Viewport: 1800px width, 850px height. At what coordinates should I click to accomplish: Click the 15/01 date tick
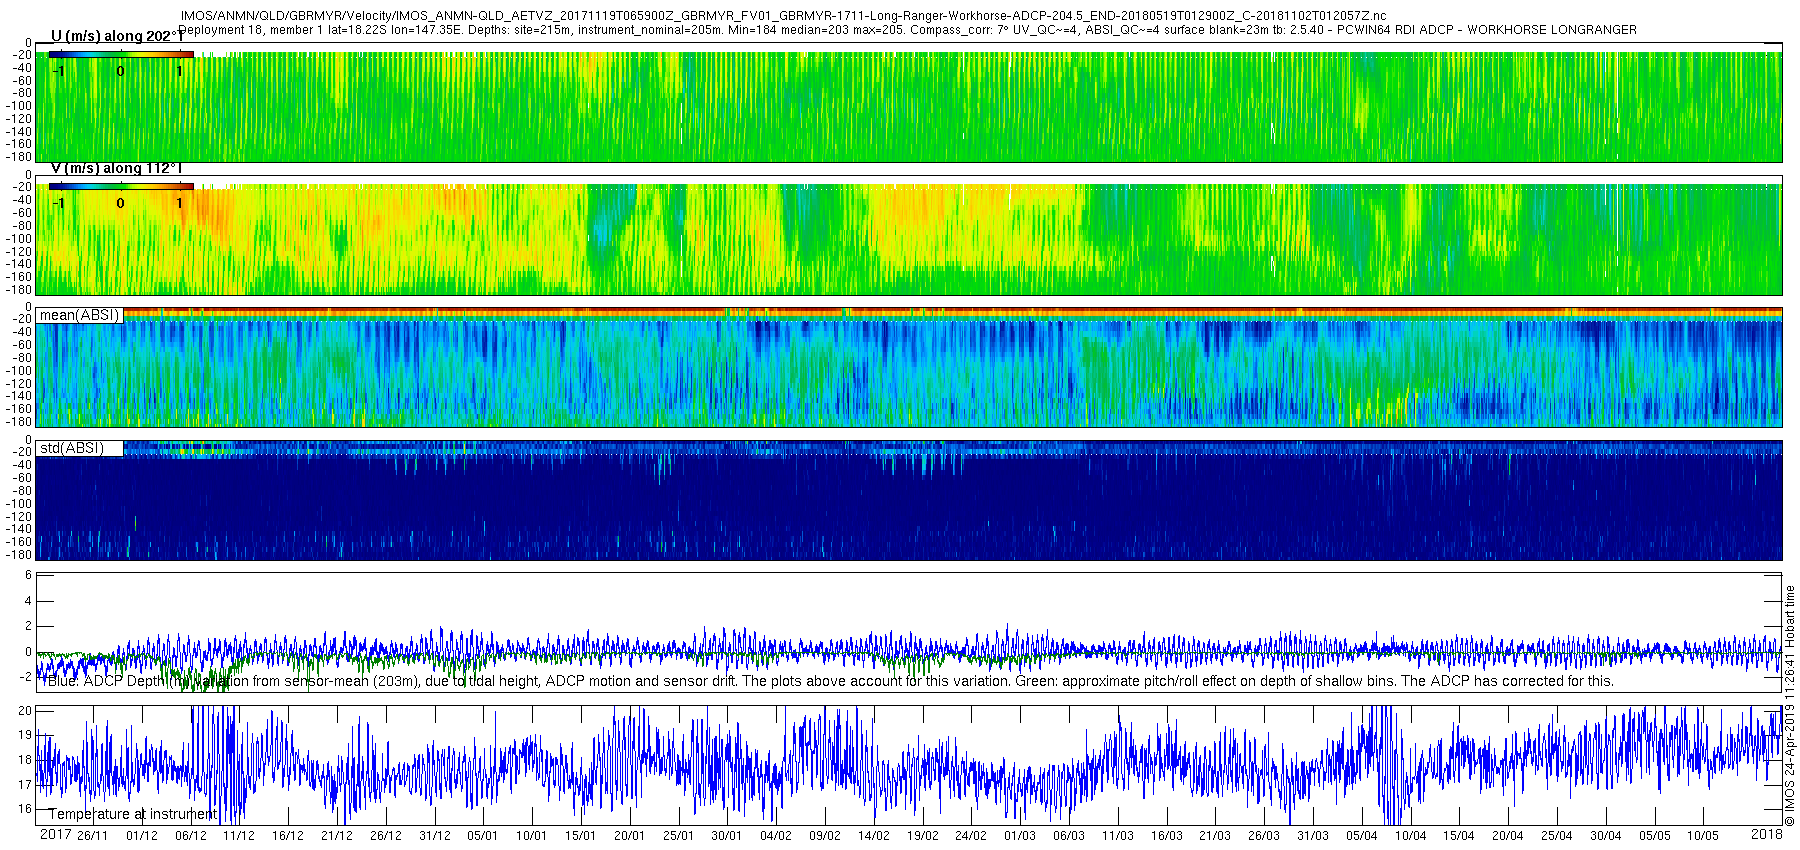(x=580, y=836)
